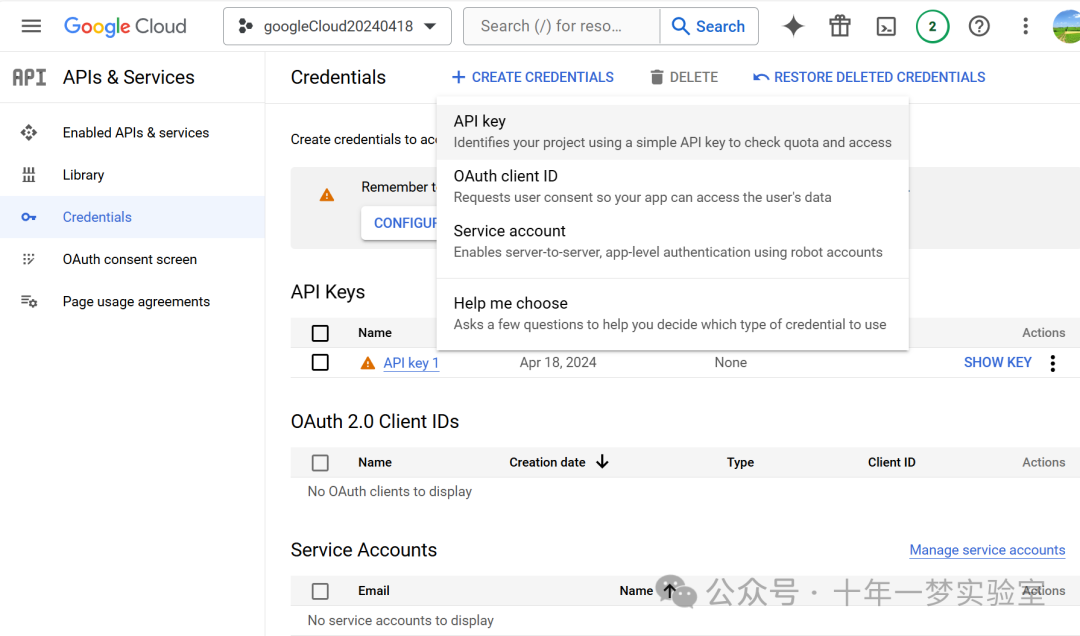Open the top bar three-dot settings menu
Viewport: 1080px width, 636px height.
(x=1025, y=26)
